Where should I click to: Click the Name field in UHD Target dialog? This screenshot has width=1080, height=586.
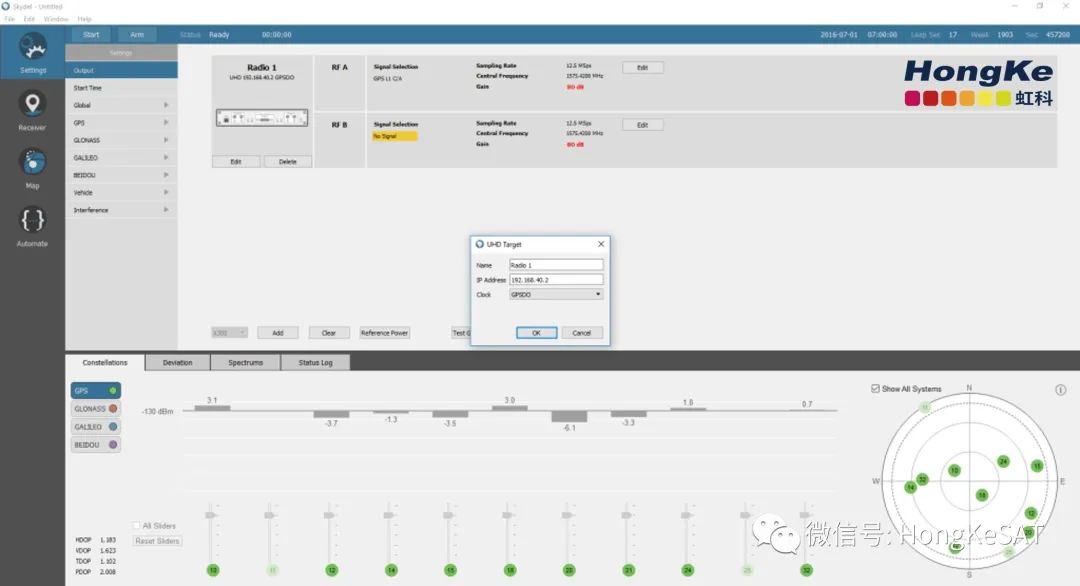point(556,265)
